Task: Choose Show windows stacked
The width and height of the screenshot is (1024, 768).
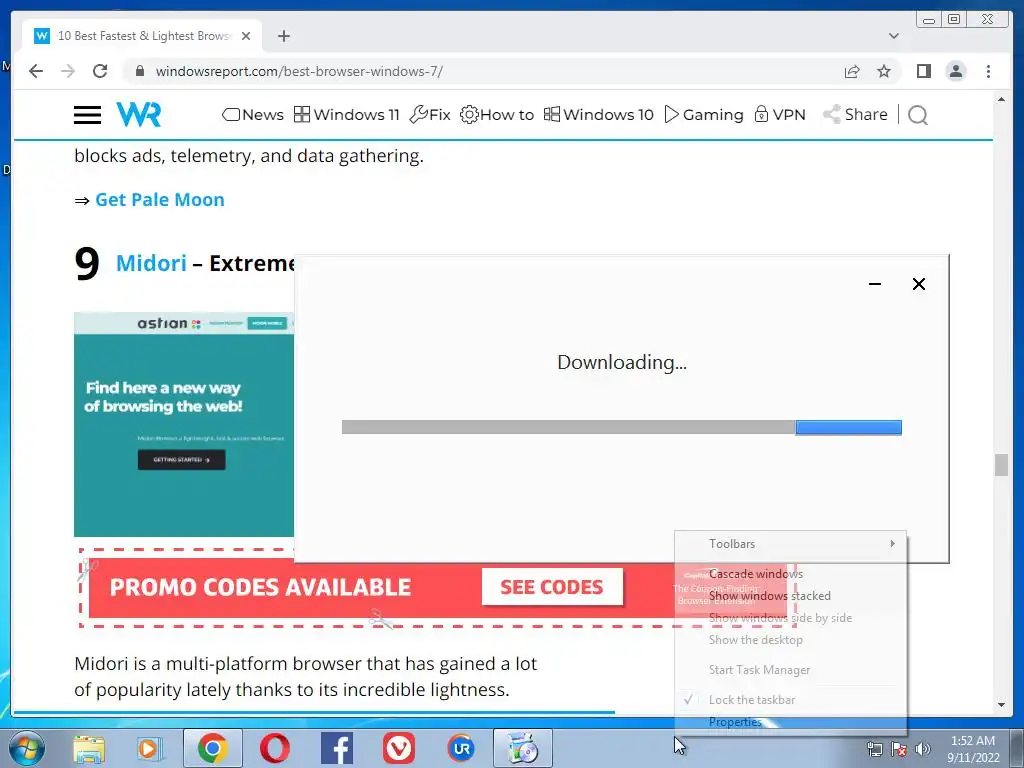Action: 790,596
